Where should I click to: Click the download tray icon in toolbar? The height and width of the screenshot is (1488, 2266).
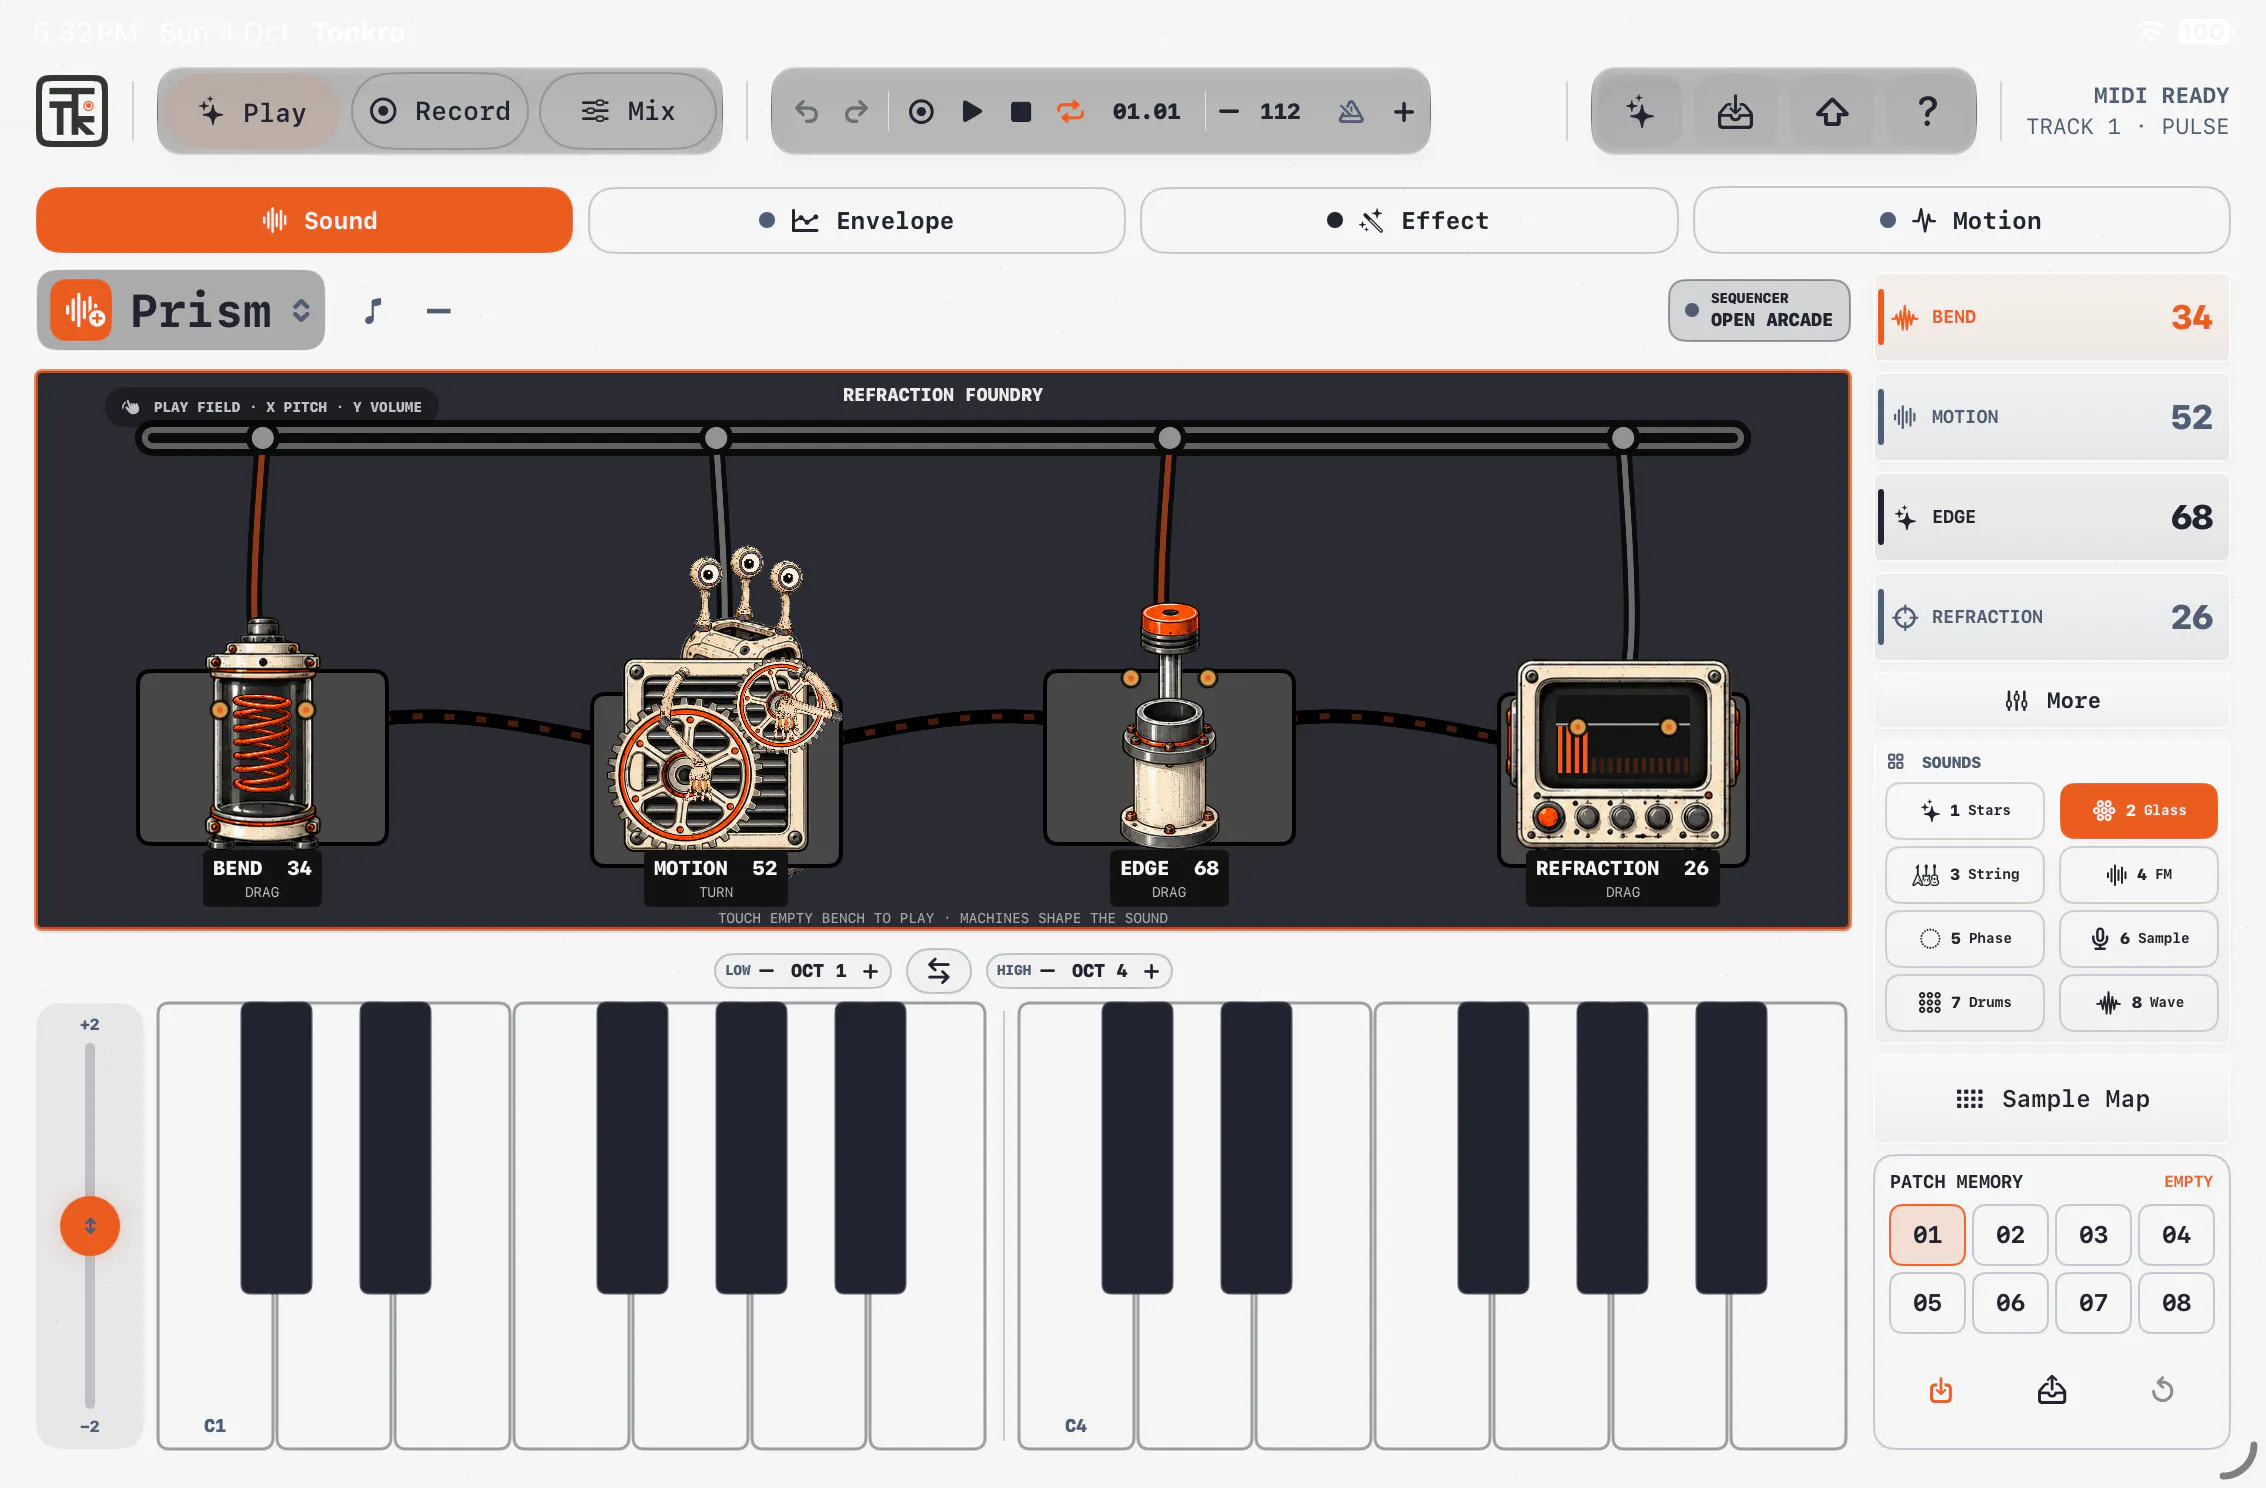(1735, 112)
